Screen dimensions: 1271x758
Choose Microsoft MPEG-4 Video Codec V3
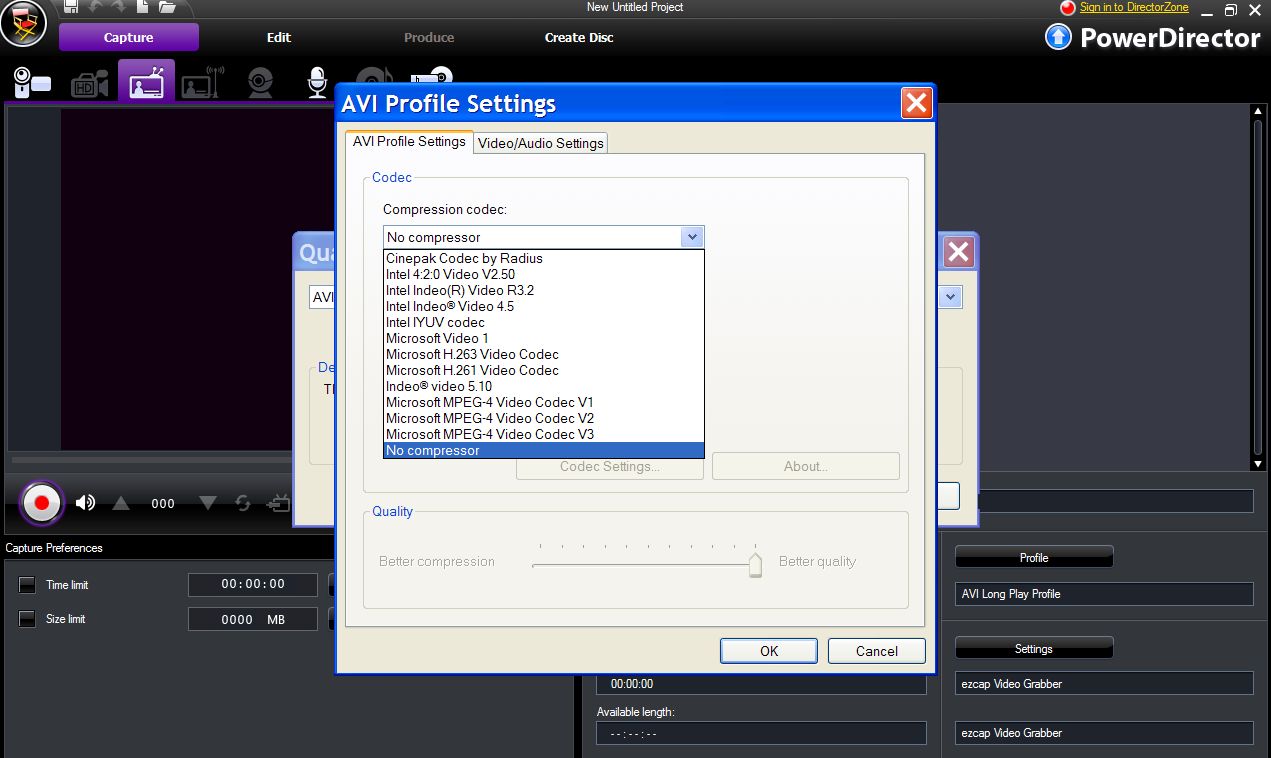pos(544,434)
